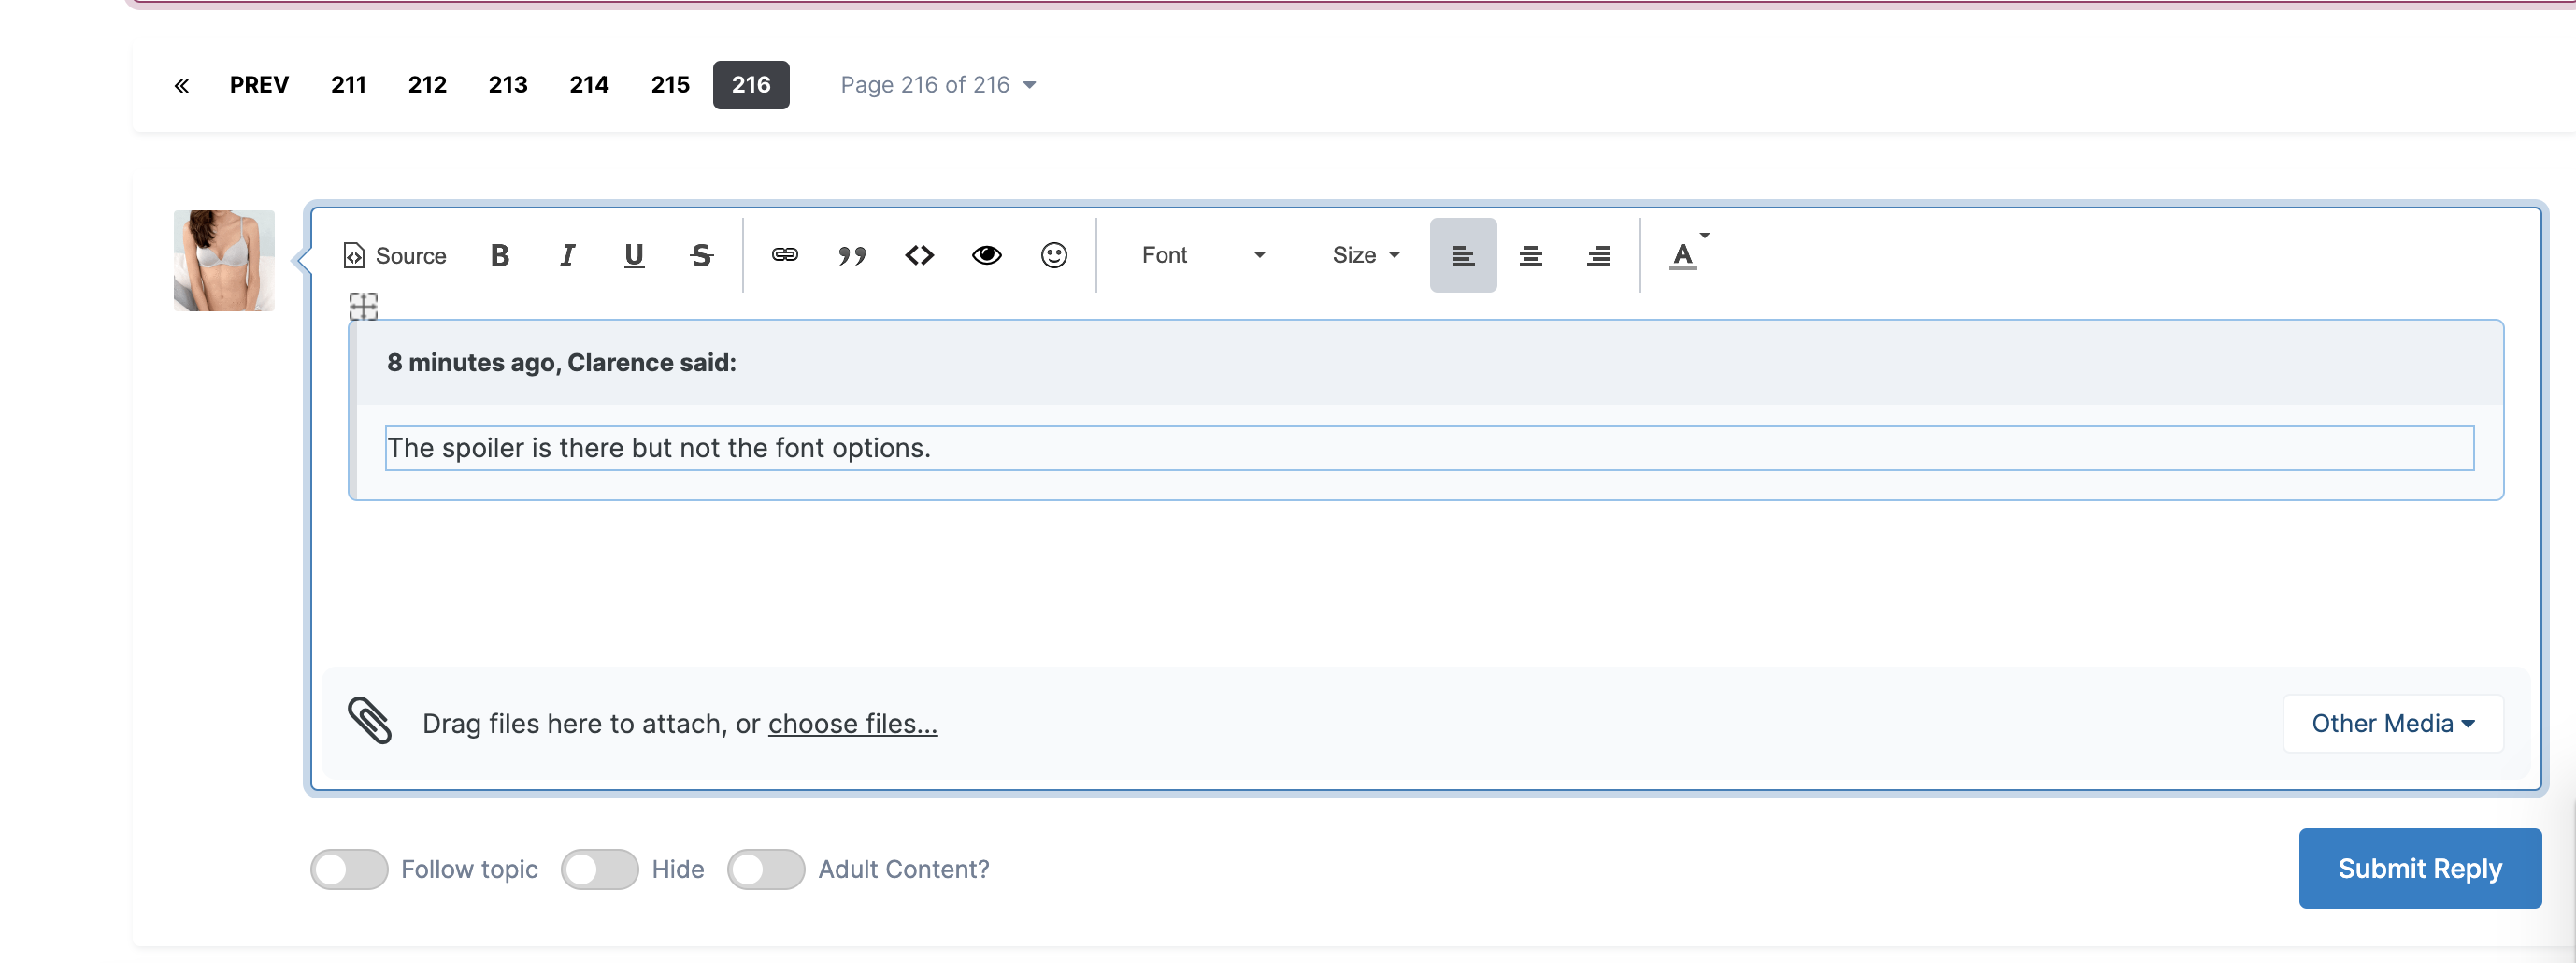Align text left
The height and width of the screenshot is (963, 2576).
point(1463,256)
